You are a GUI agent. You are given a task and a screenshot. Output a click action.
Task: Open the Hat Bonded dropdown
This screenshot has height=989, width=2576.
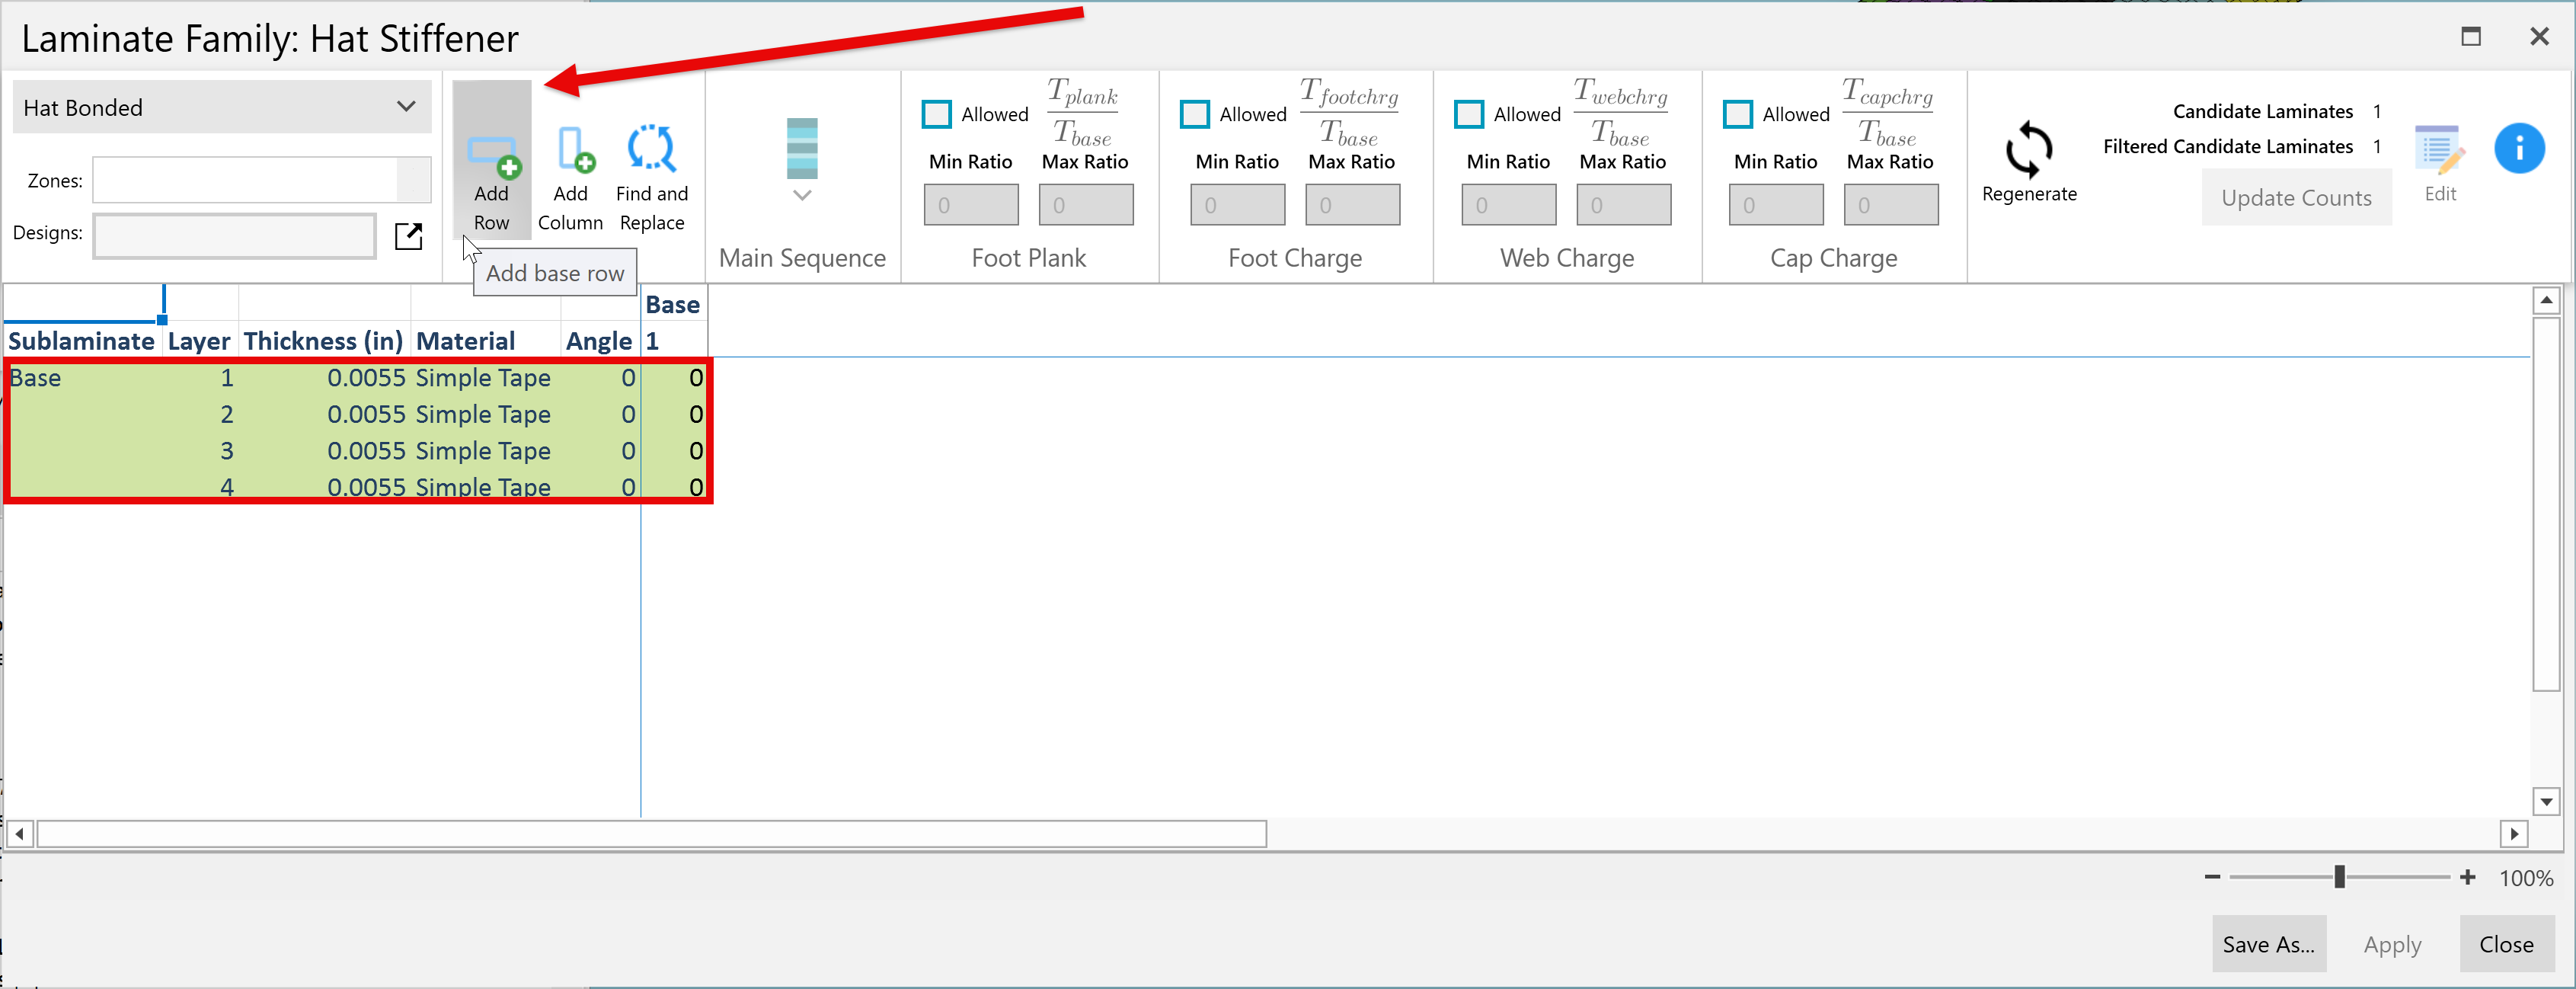[x=222, y=107]
